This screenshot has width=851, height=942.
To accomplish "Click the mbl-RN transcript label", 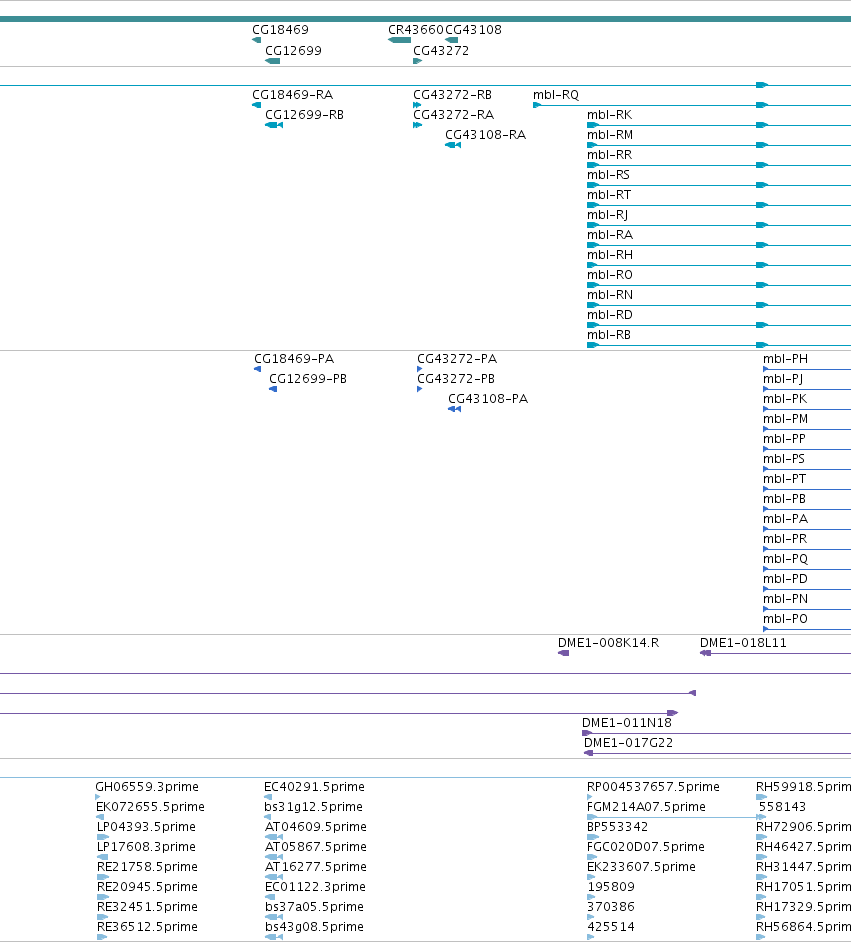I will click(x=610, y=295).
